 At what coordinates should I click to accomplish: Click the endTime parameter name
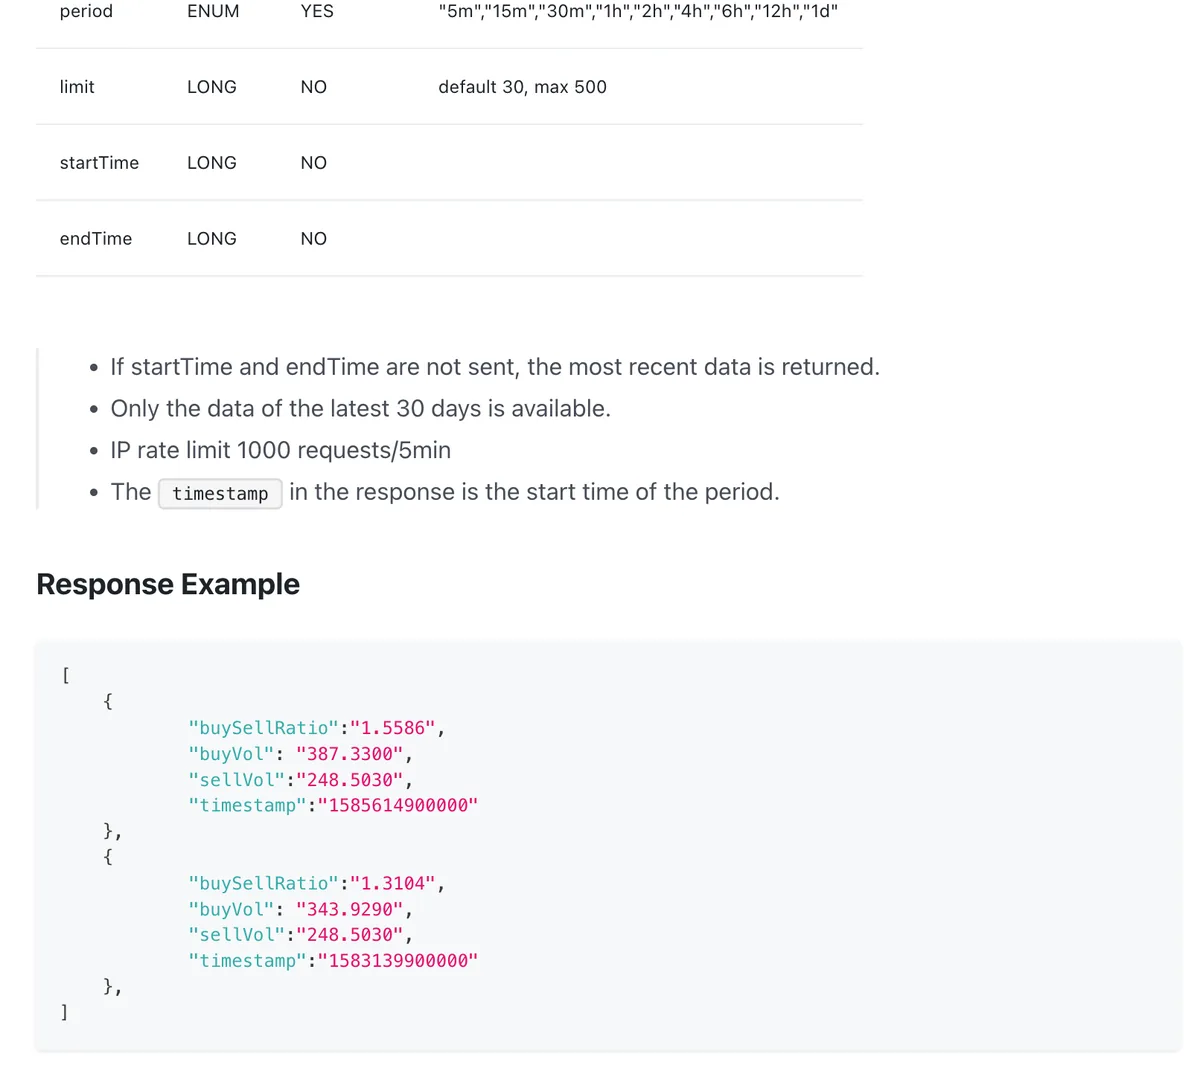96,239
